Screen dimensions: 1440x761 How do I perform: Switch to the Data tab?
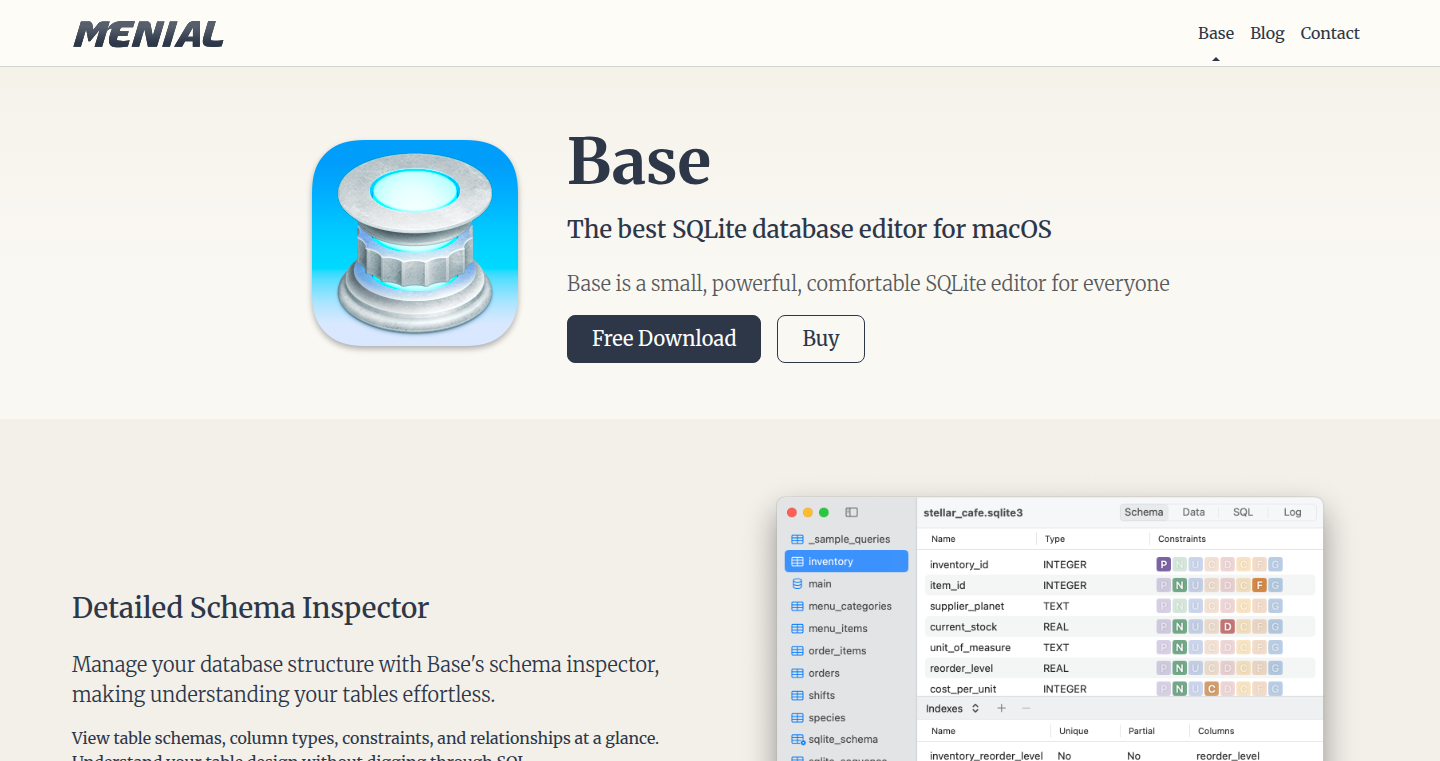tap(1193, 512)
